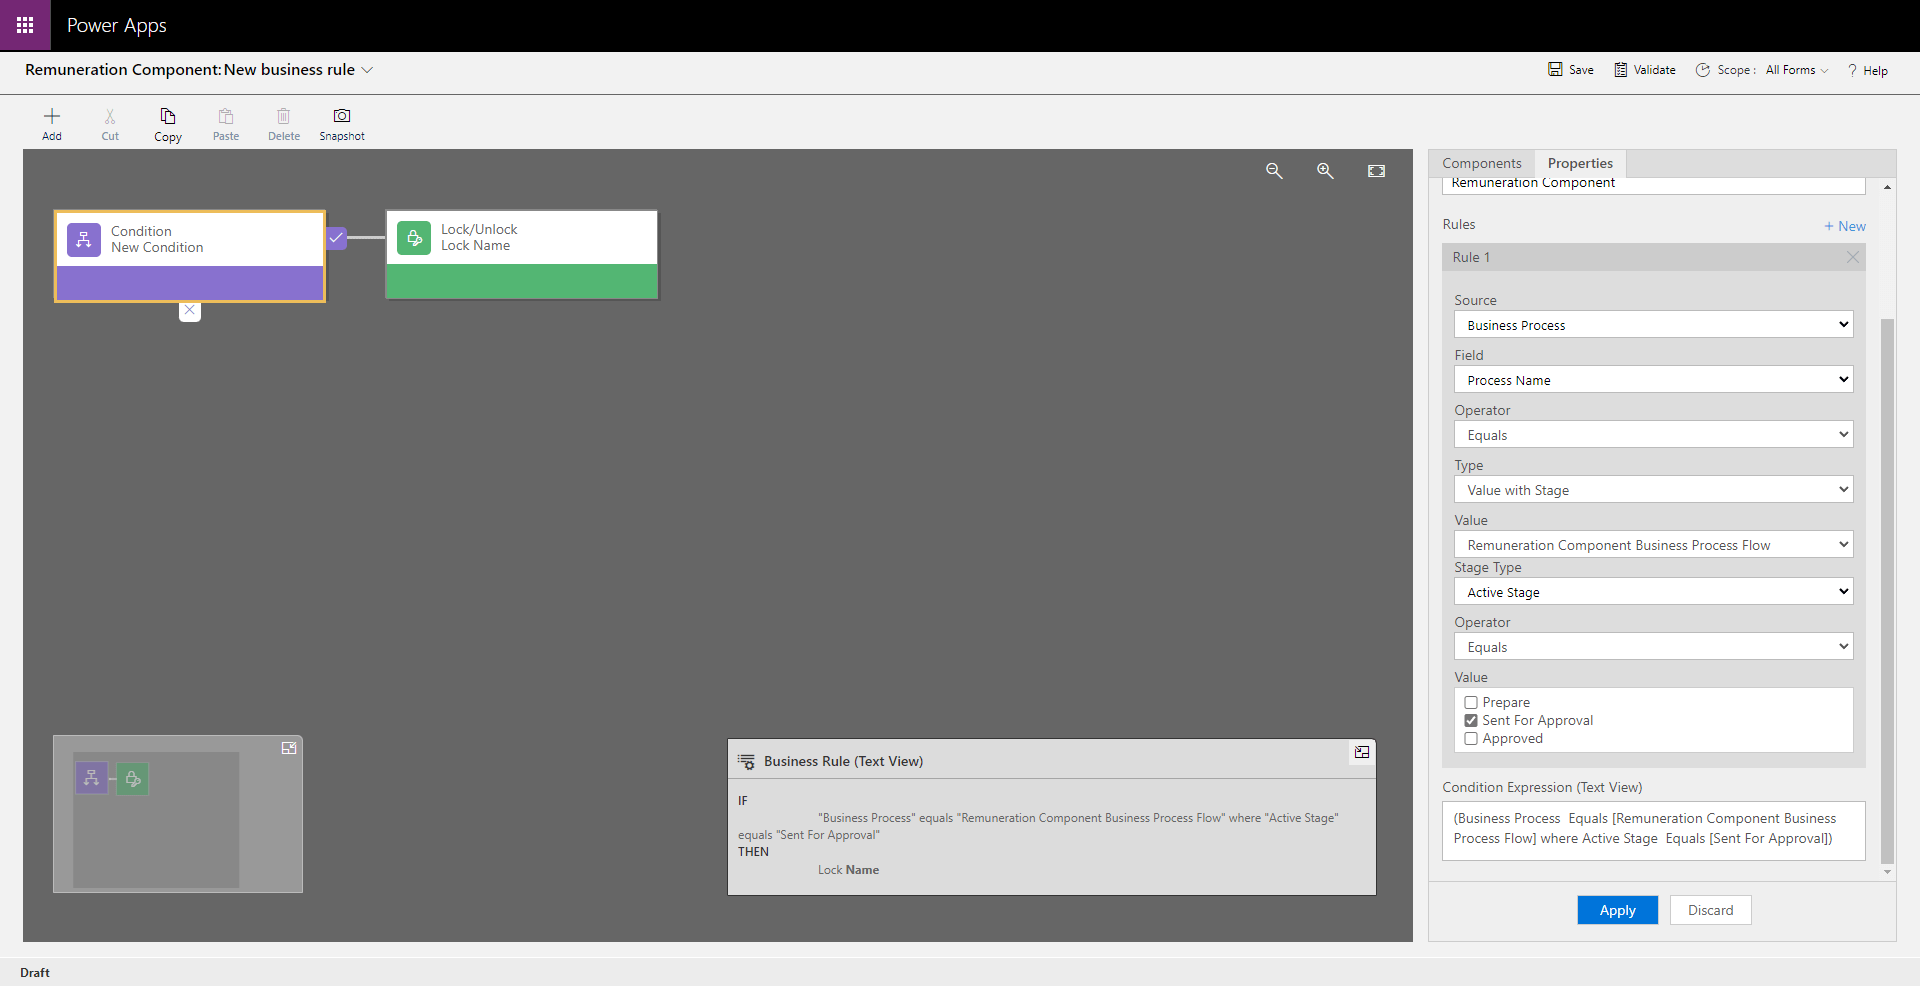Viewport: 1920px width, 986px height.
Task: Switch to the Components tab
Action: coord(1481,163)
